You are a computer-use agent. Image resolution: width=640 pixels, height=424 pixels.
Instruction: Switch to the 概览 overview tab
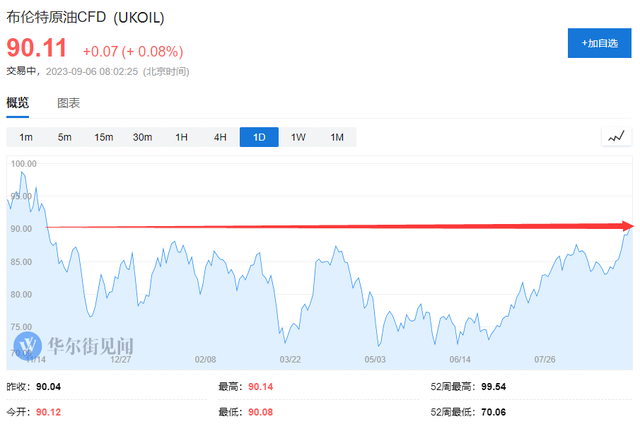pos(18,102)
